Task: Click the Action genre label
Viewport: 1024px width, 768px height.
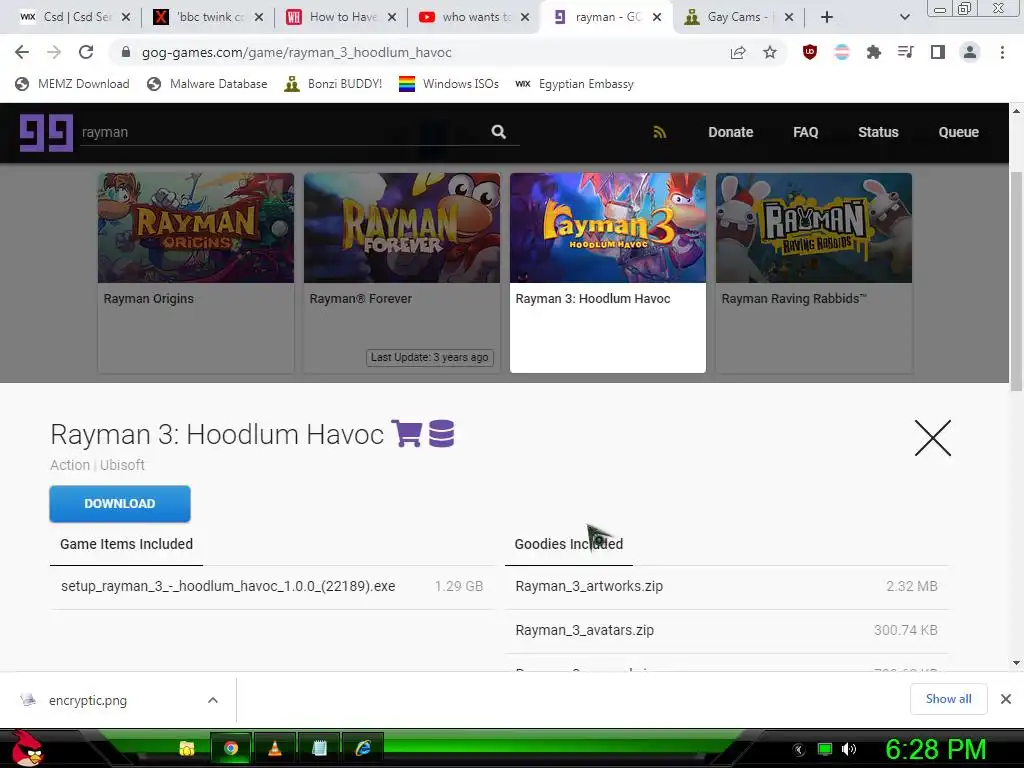Action: tap(70, 465)
